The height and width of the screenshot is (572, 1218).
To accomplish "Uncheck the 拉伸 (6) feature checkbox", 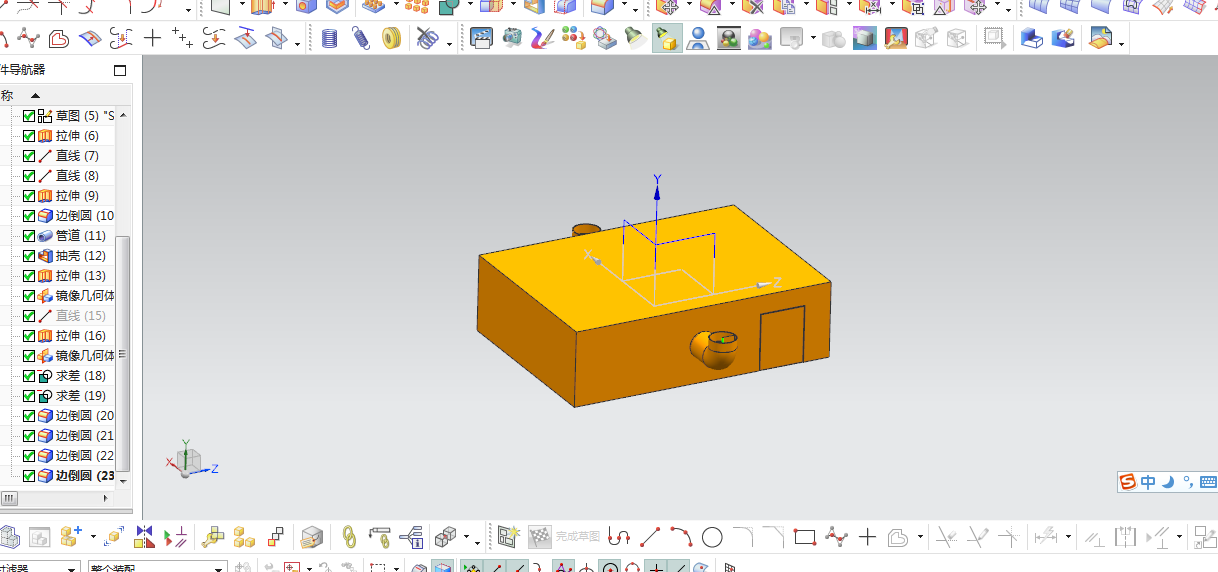I will [29, 136].
